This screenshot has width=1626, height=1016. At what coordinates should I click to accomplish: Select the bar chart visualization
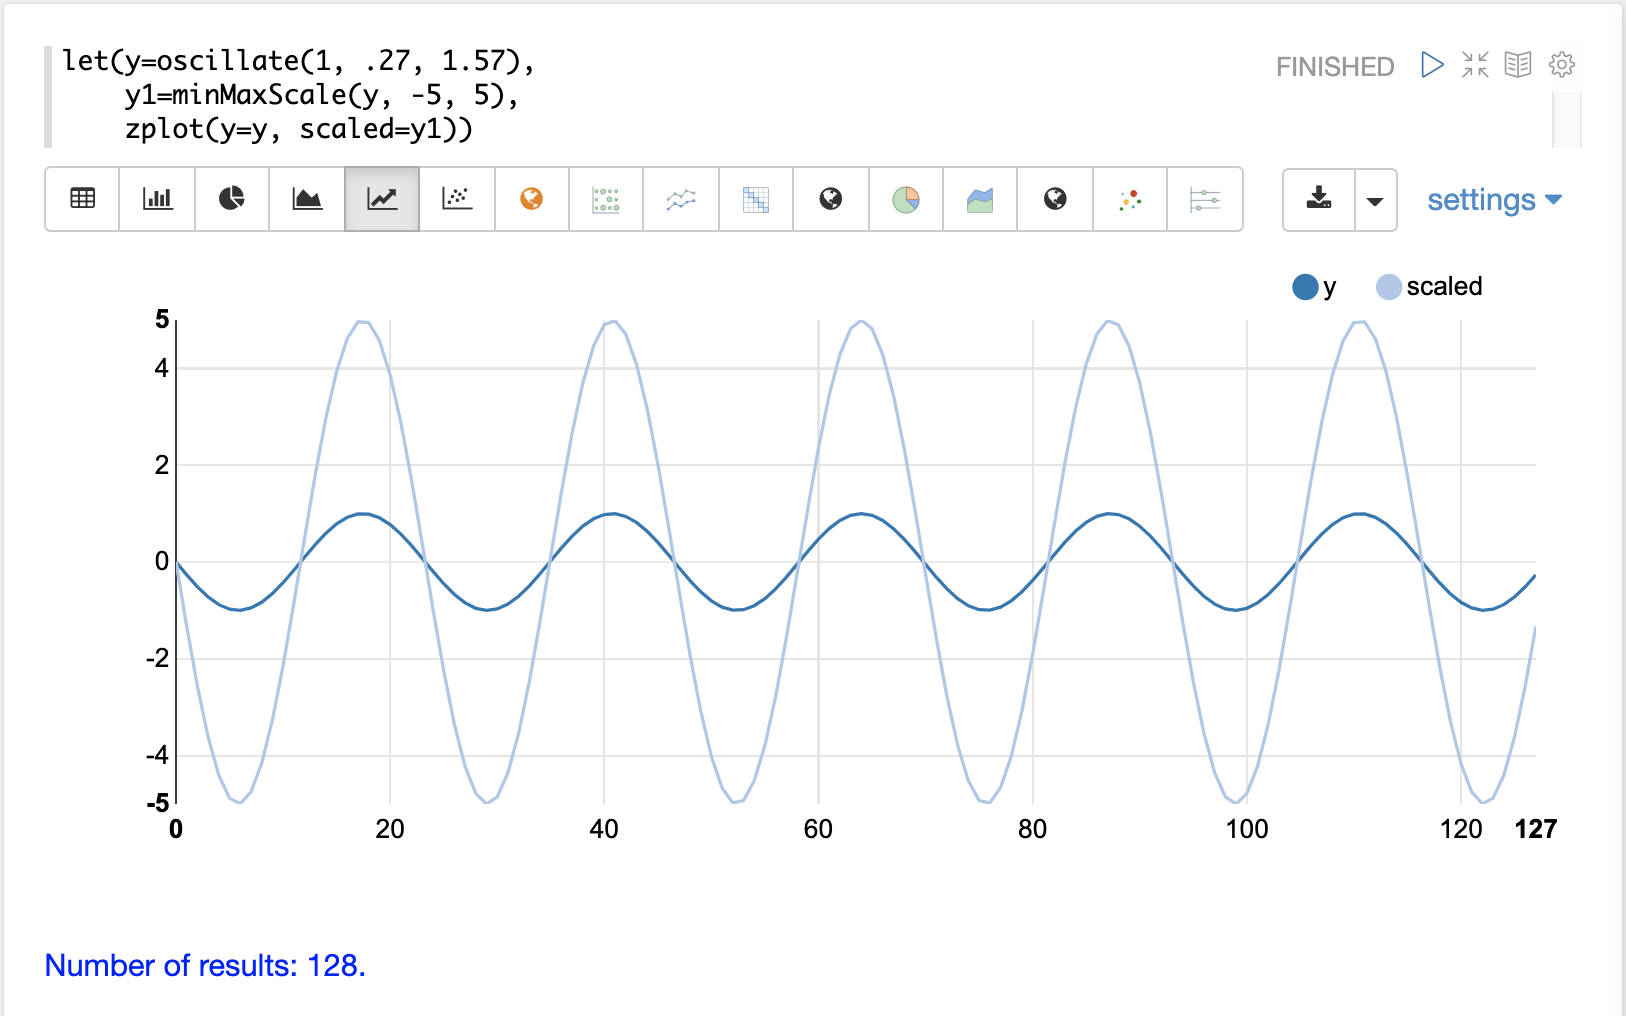157,199
